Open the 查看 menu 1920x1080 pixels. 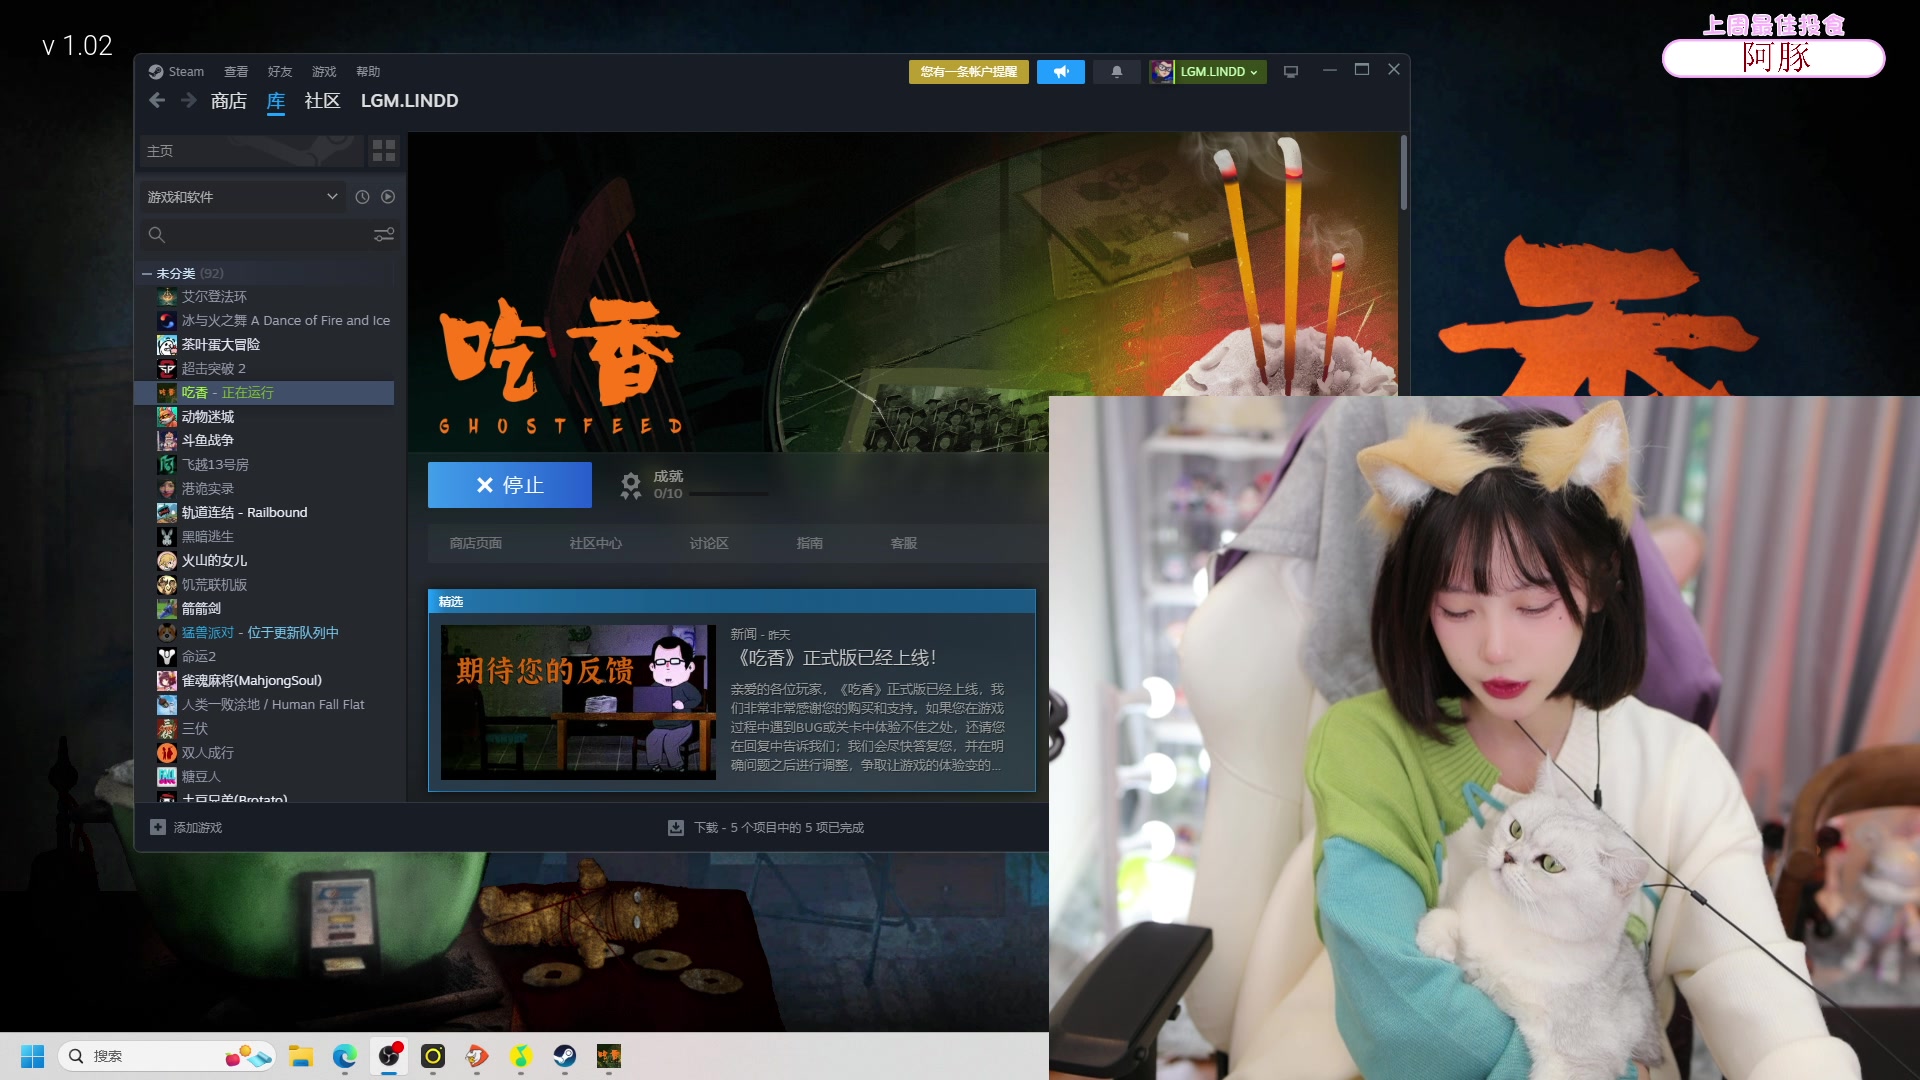click(236, 72)
